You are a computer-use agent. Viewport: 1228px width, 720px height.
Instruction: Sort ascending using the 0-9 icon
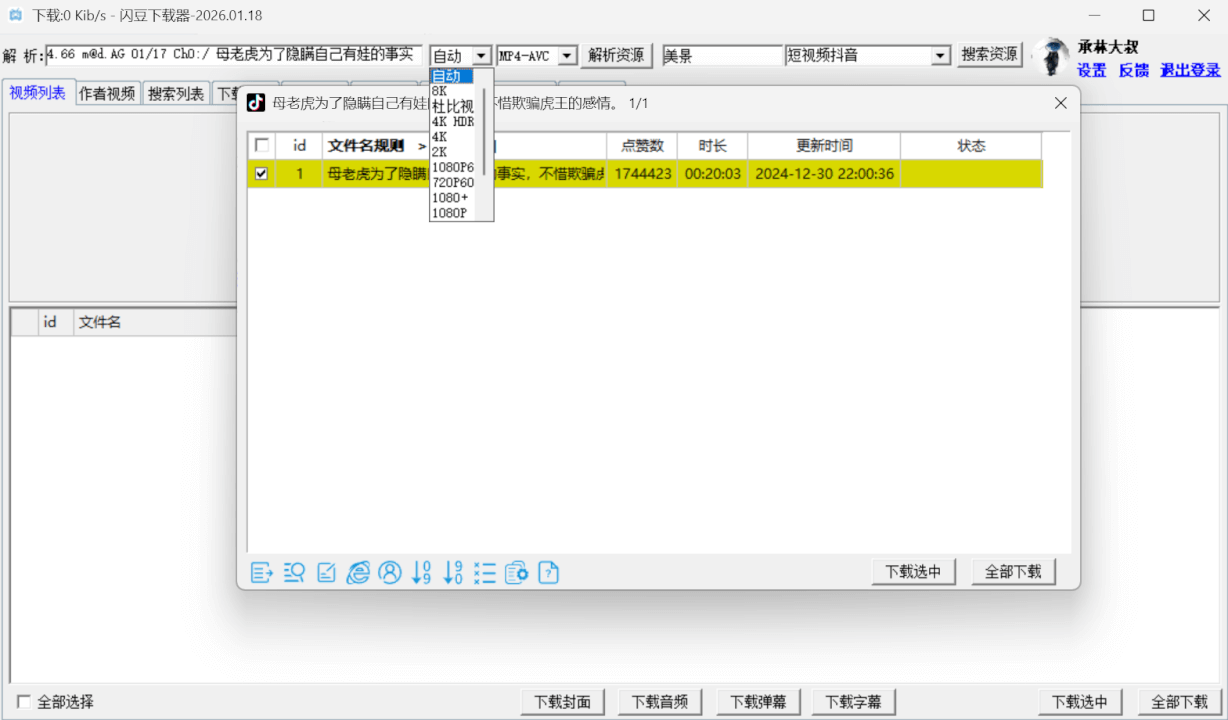tap(422, 573)
